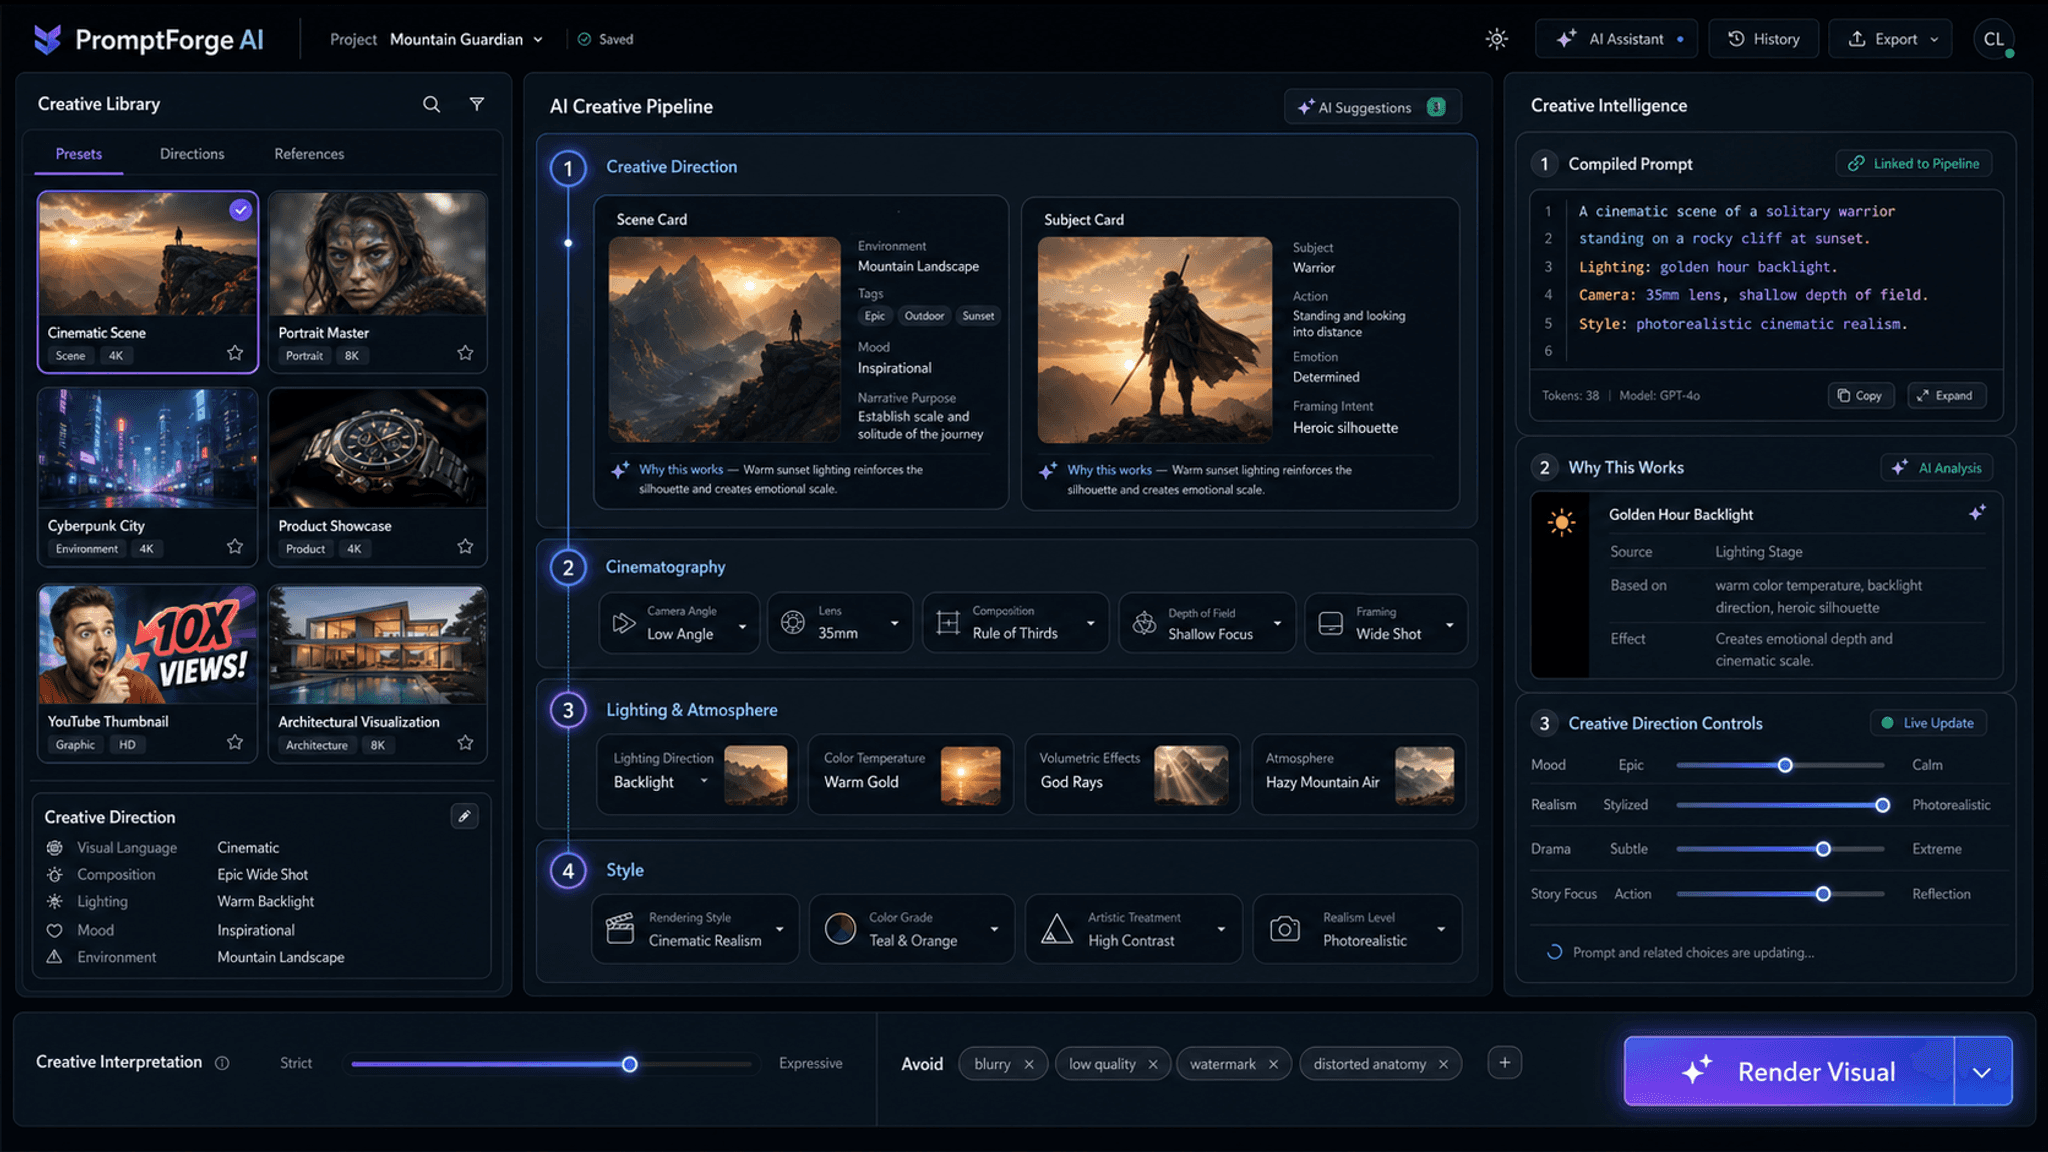Favorite the Cinematic Scene preset star
The height and width of the screenshot is (1152, 2048).
[235, 353]
